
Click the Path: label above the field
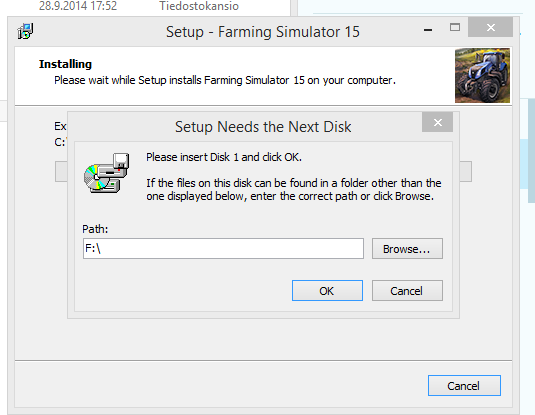[x=95, y=229]
